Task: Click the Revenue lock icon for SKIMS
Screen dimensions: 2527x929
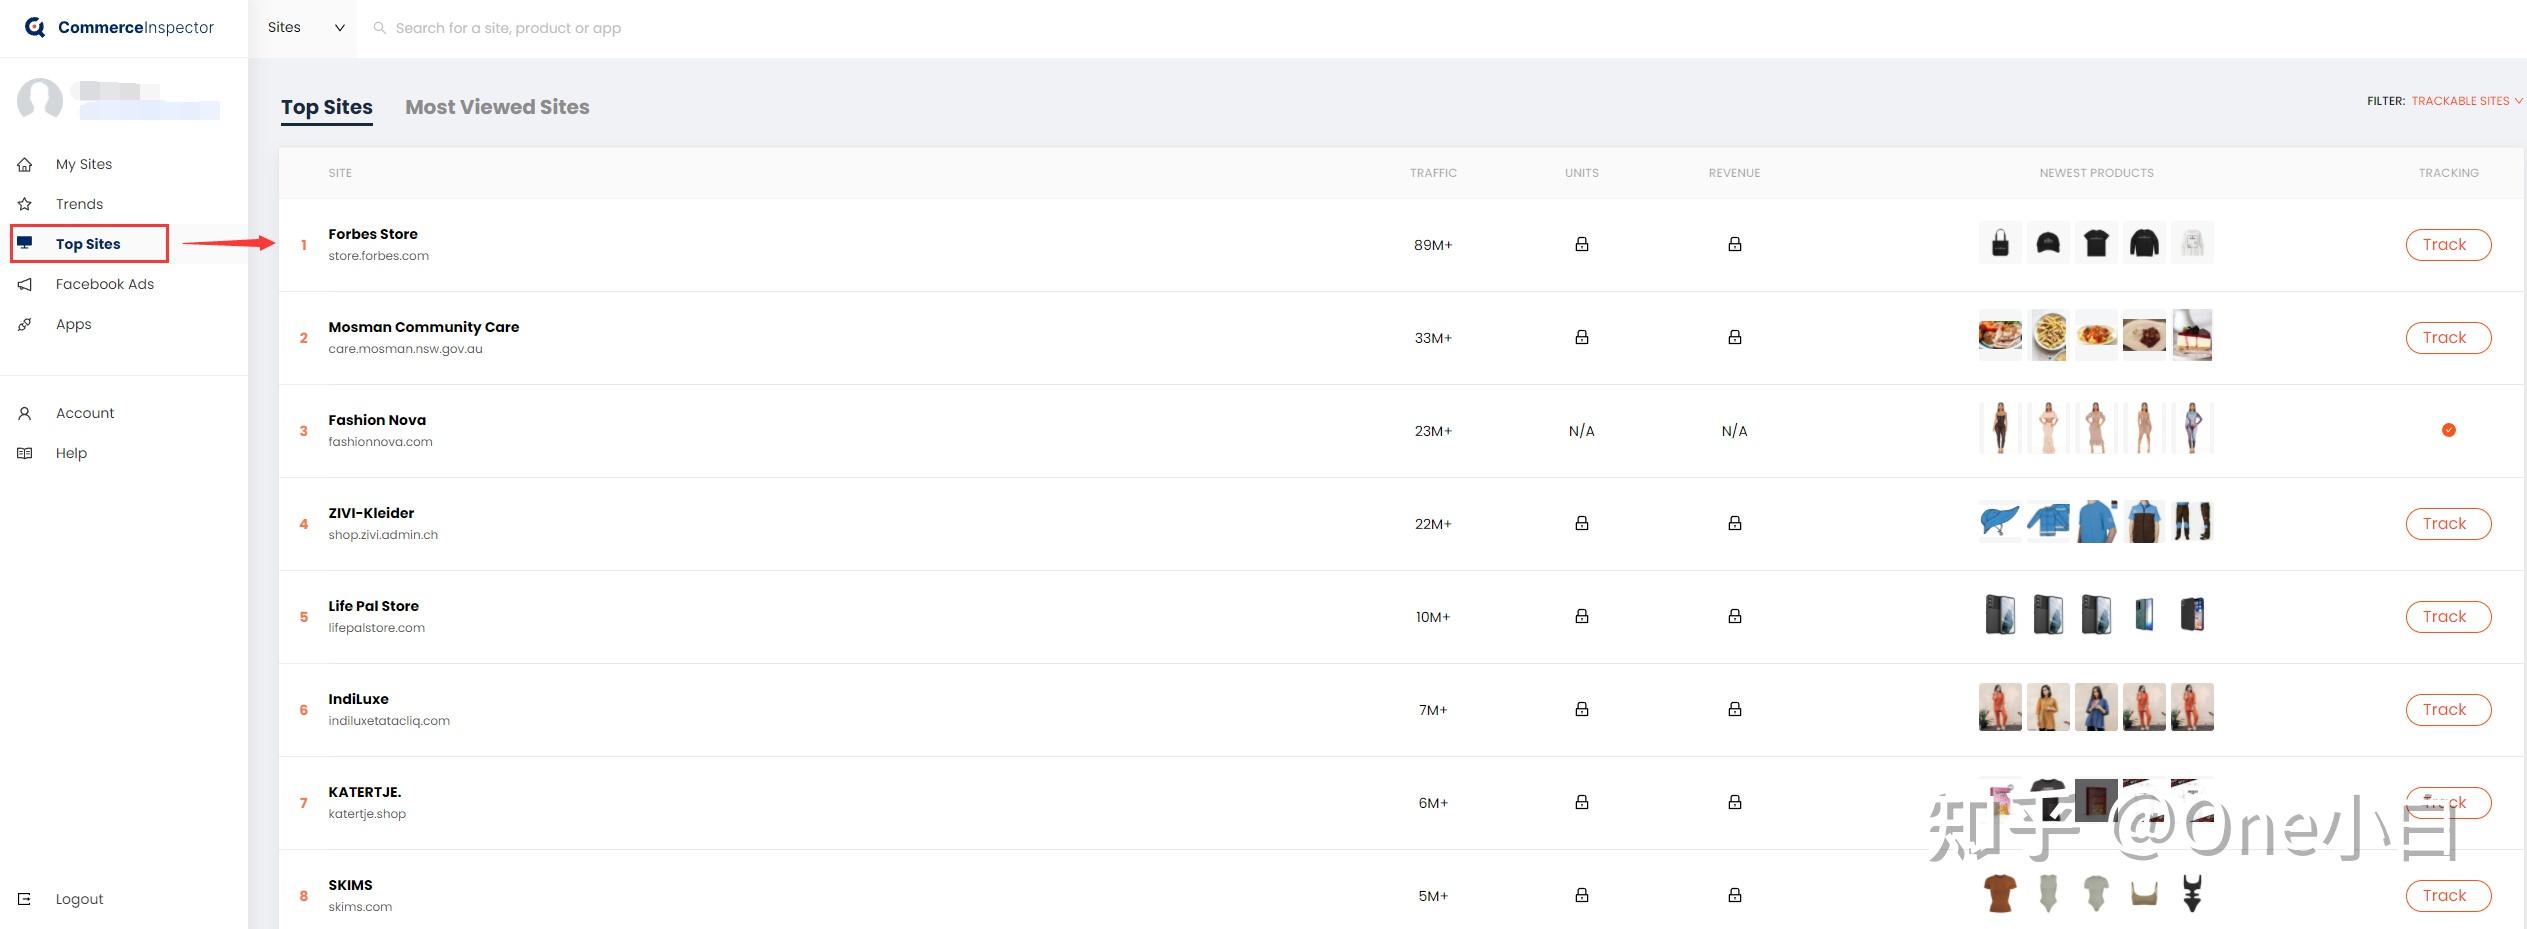Action: pos(1734,895)
